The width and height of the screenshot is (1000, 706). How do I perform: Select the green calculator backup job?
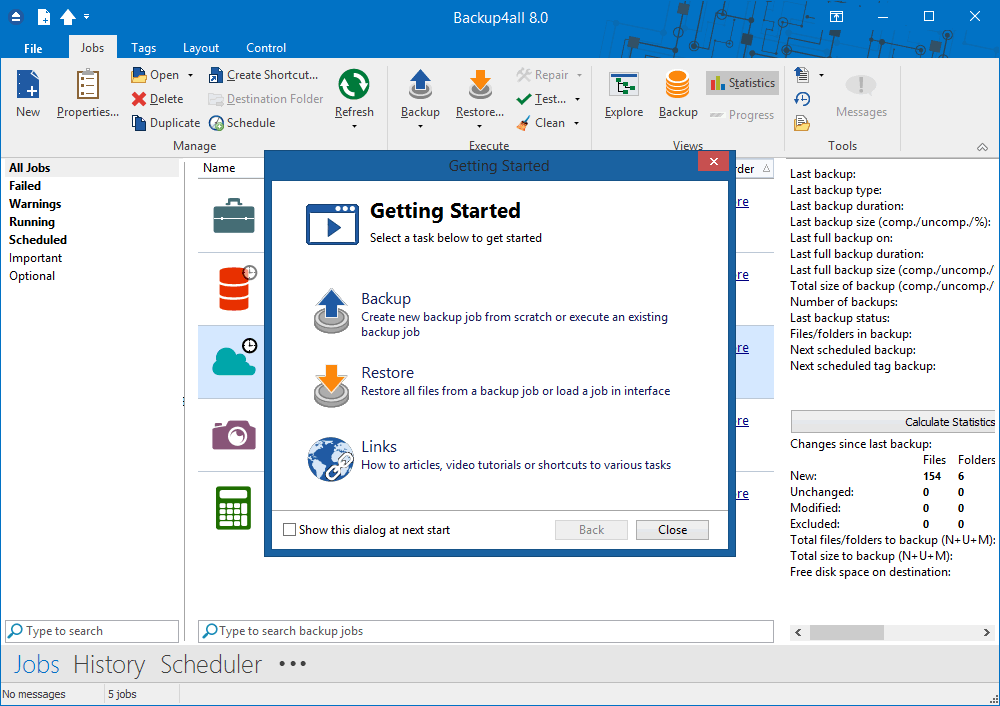pos(233,508)
